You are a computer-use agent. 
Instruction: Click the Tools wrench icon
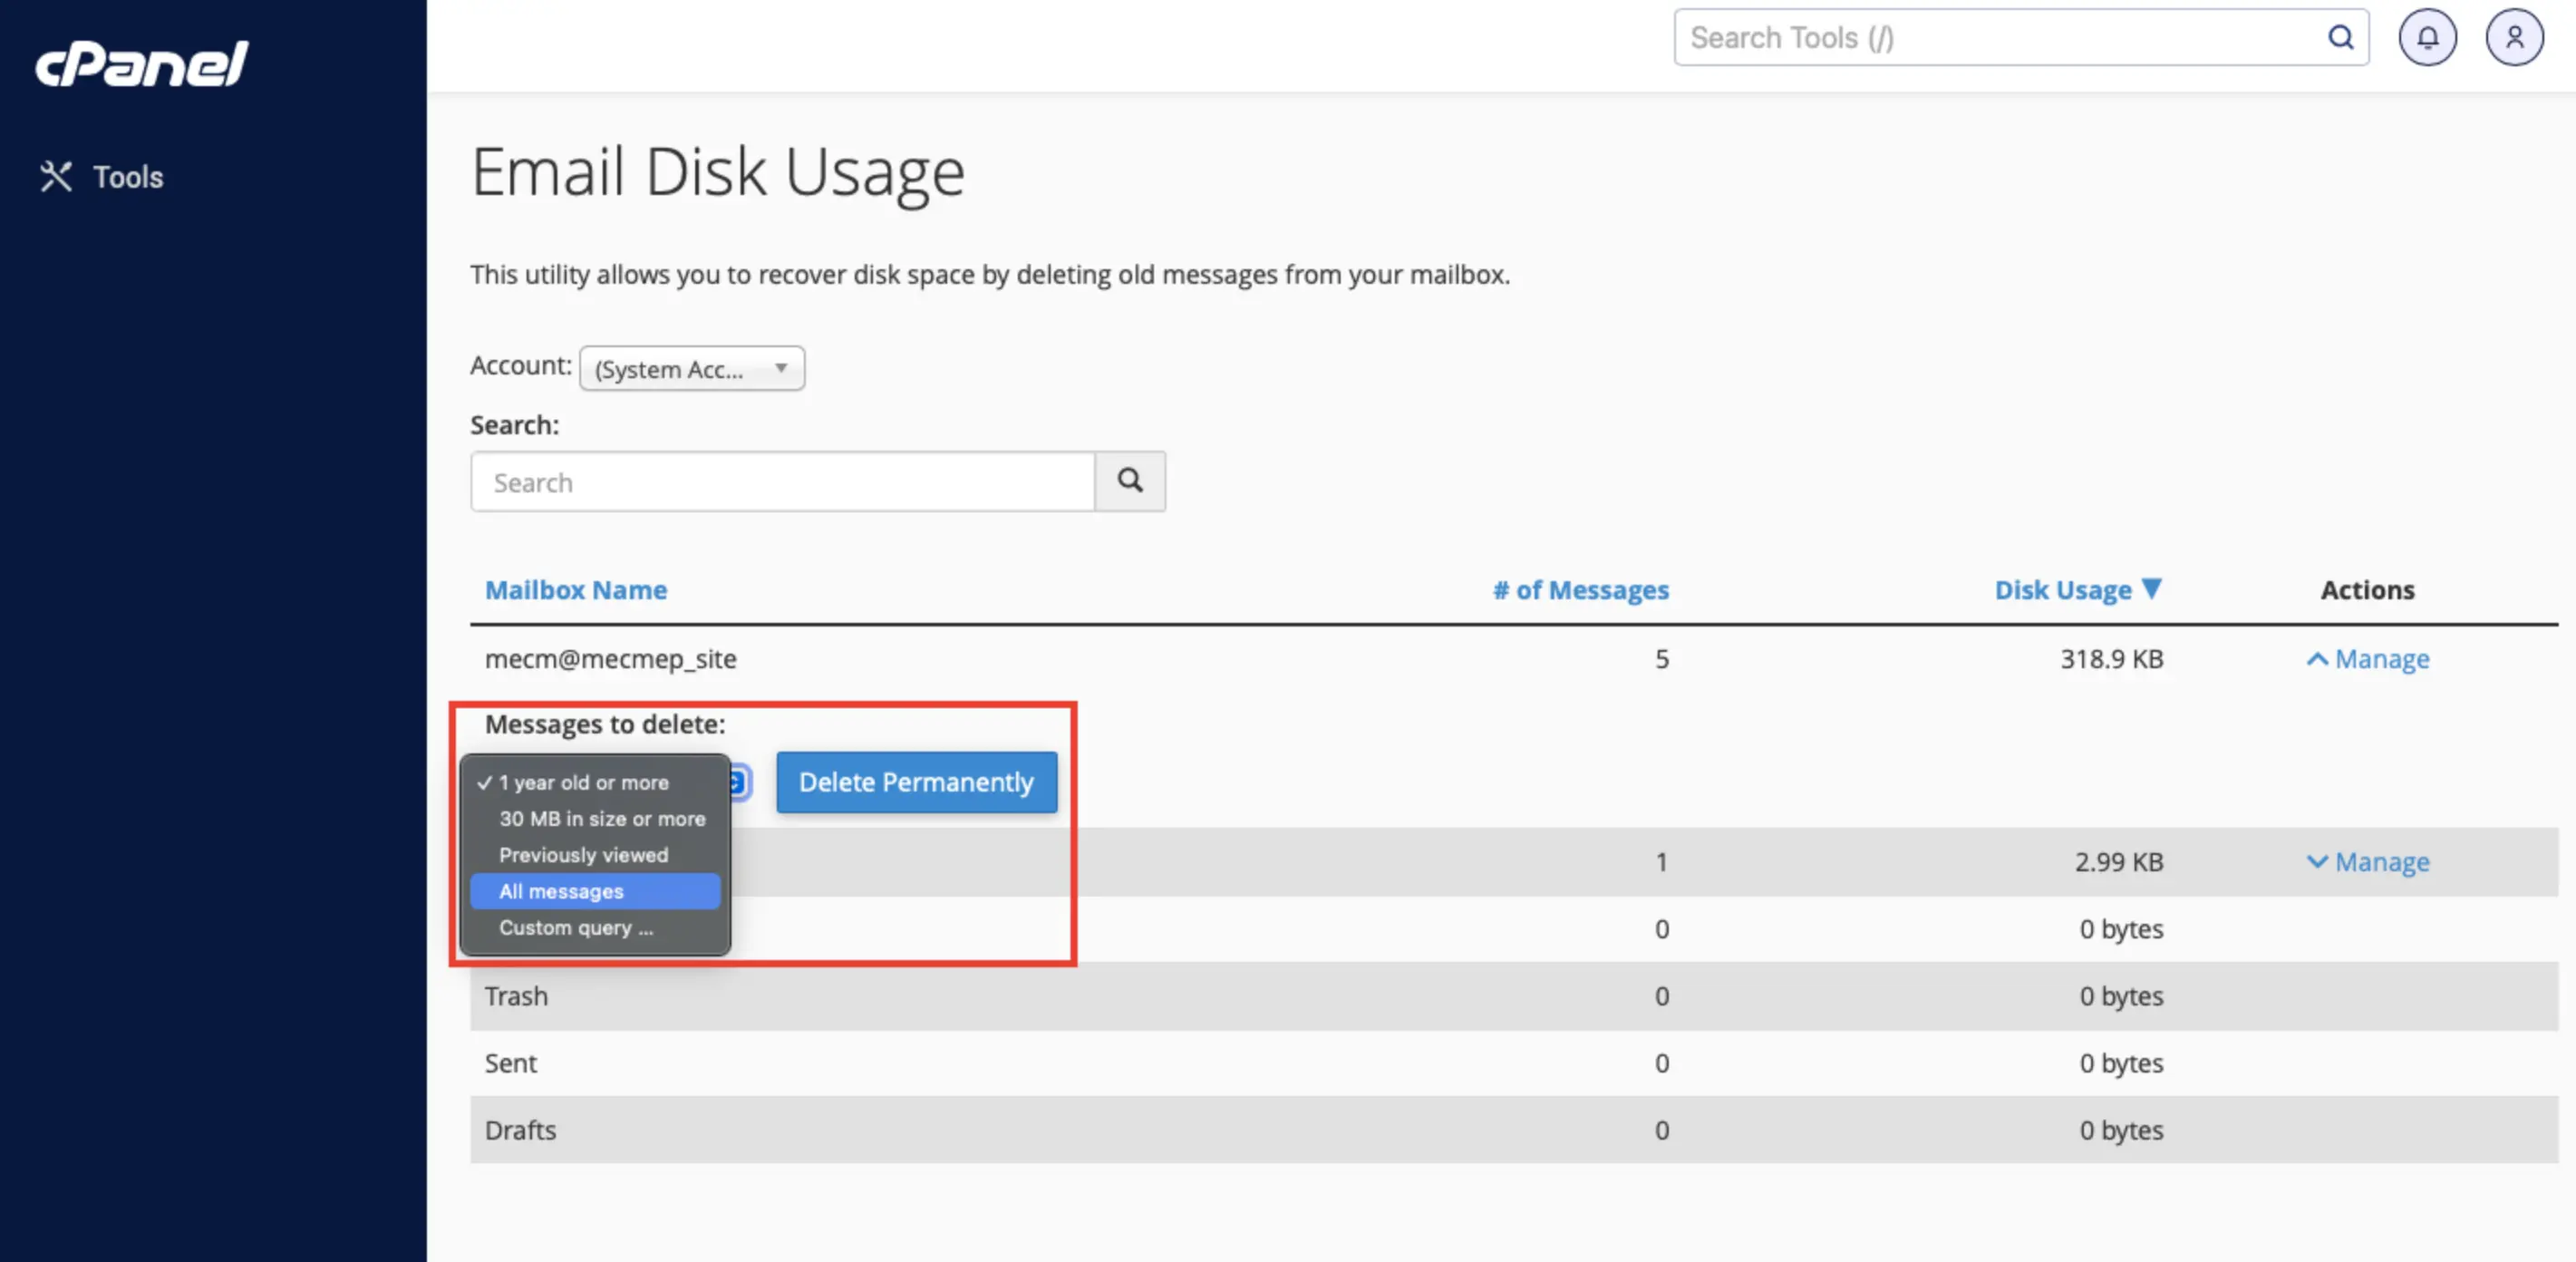(x=56, y=177)
